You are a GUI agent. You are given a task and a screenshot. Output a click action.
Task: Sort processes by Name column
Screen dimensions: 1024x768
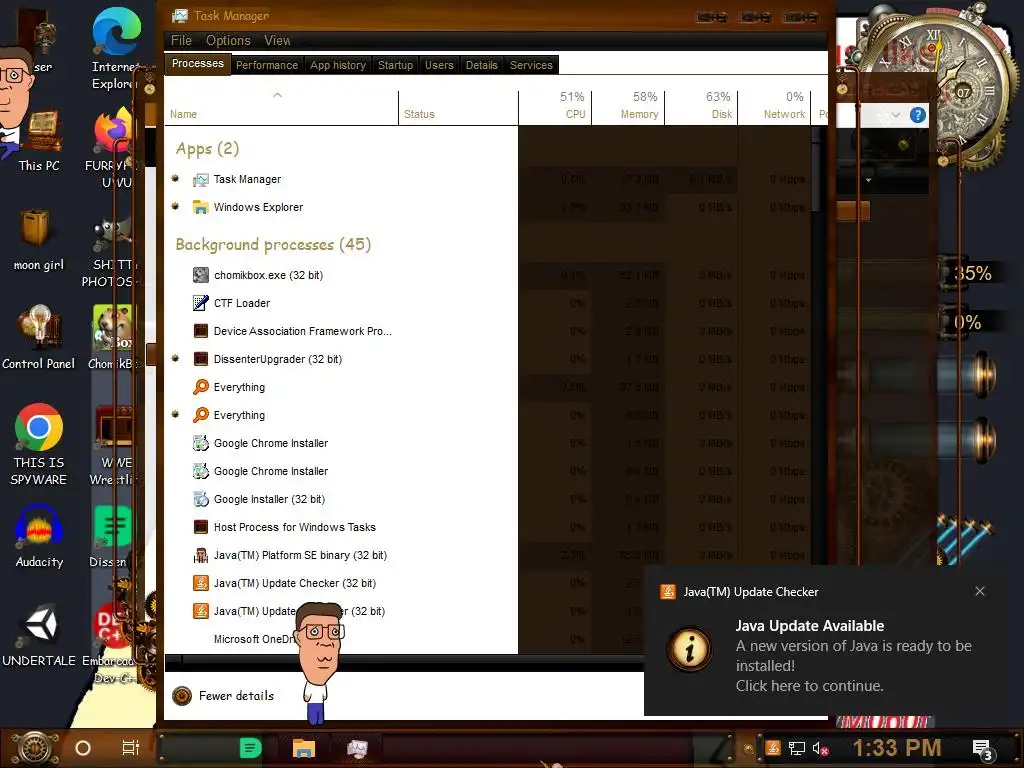281,108
